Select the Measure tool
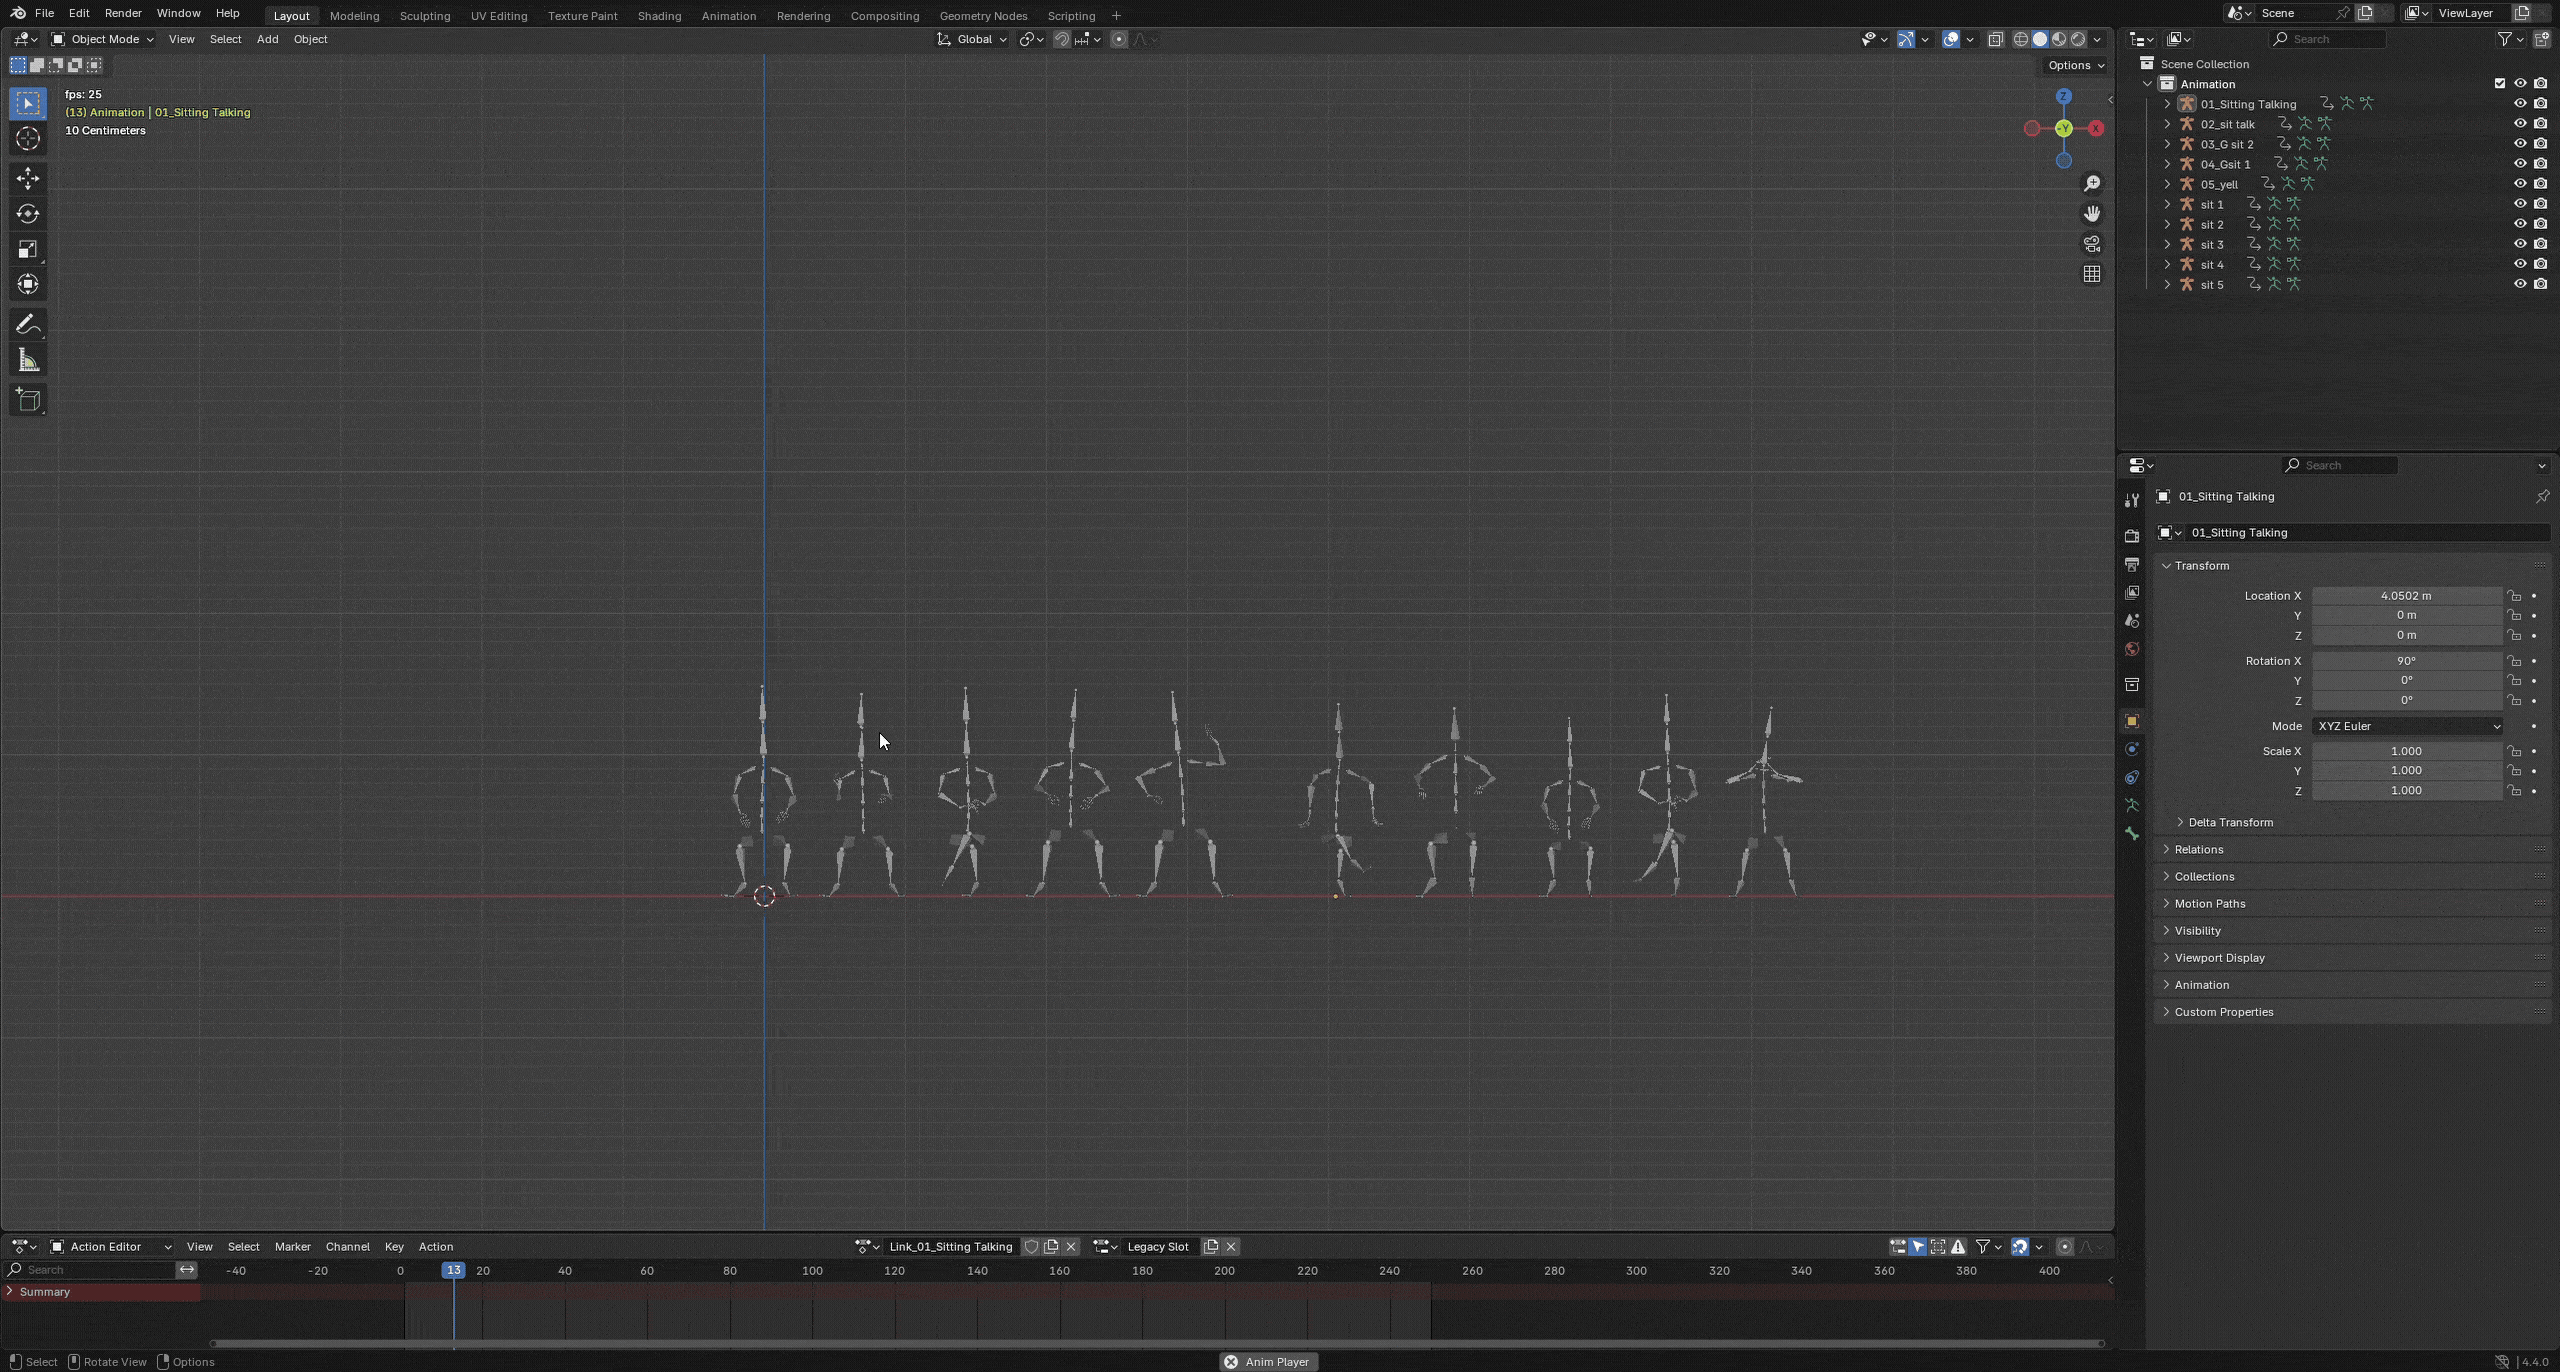This screenshot has height=1372, width=2560. 28,360
